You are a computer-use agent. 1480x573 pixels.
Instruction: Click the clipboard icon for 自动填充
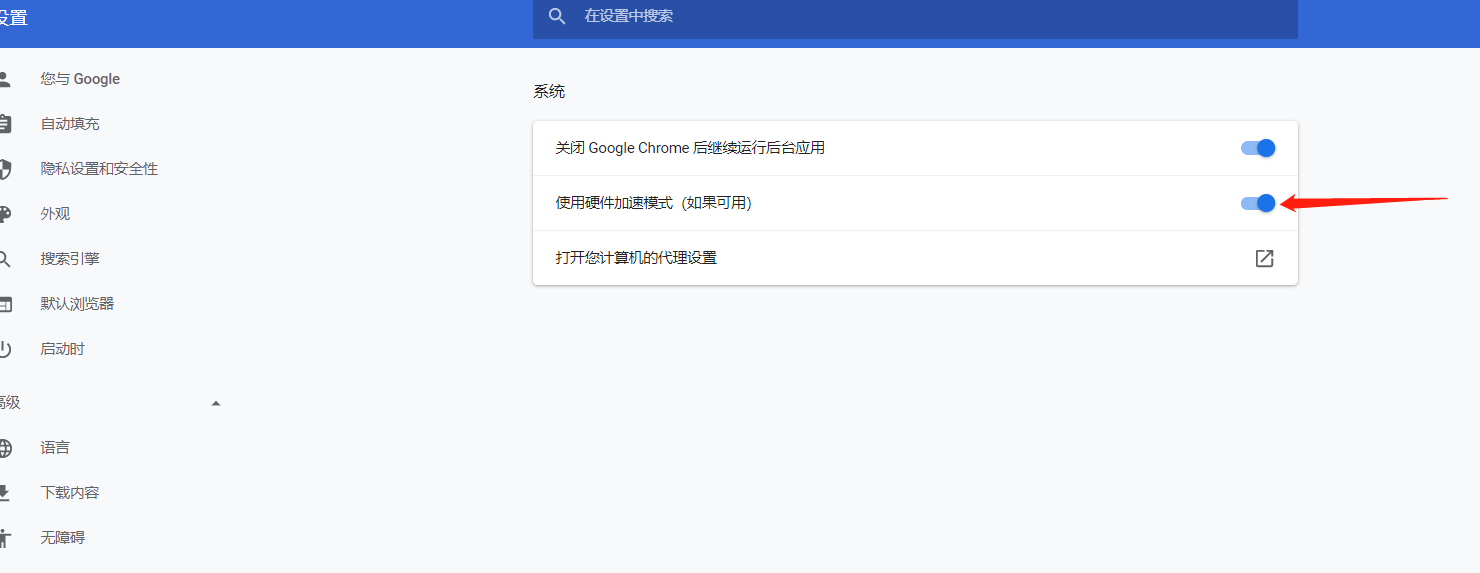click(x=4, y=124)
